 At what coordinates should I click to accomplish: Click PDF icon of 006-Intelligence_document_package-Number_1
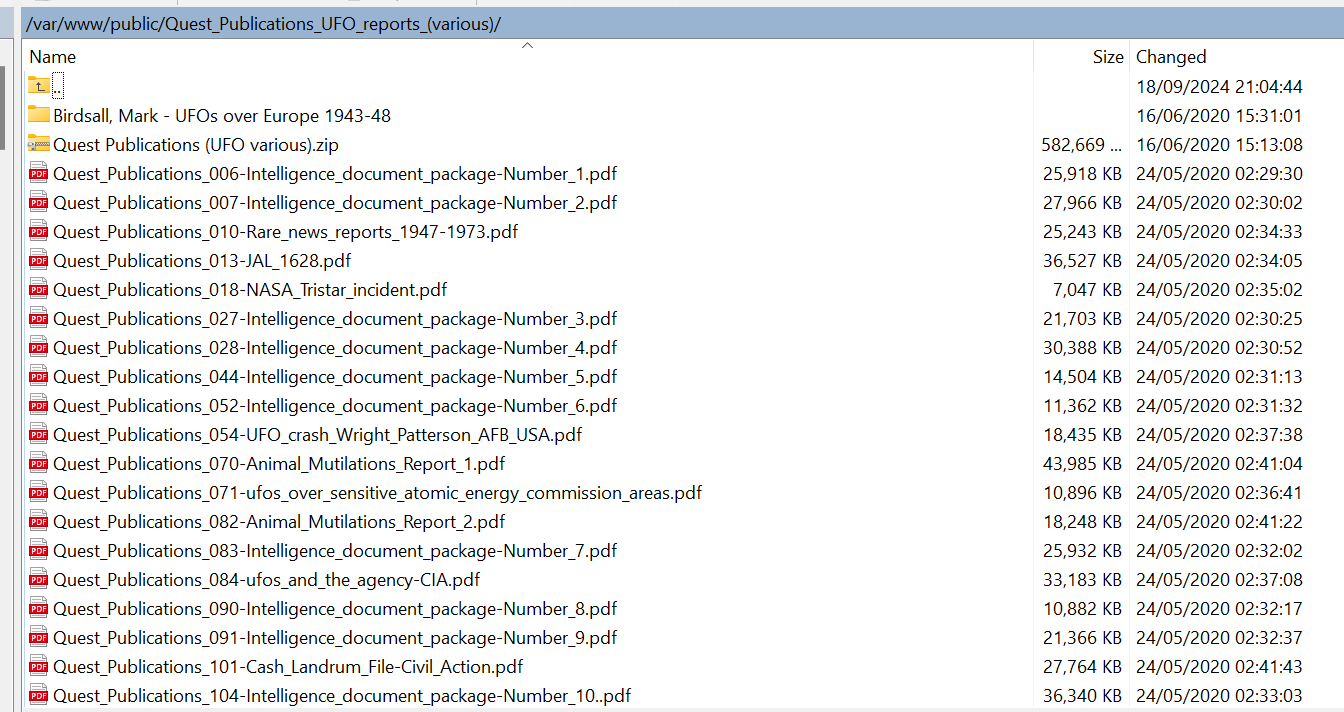(39, 173)
